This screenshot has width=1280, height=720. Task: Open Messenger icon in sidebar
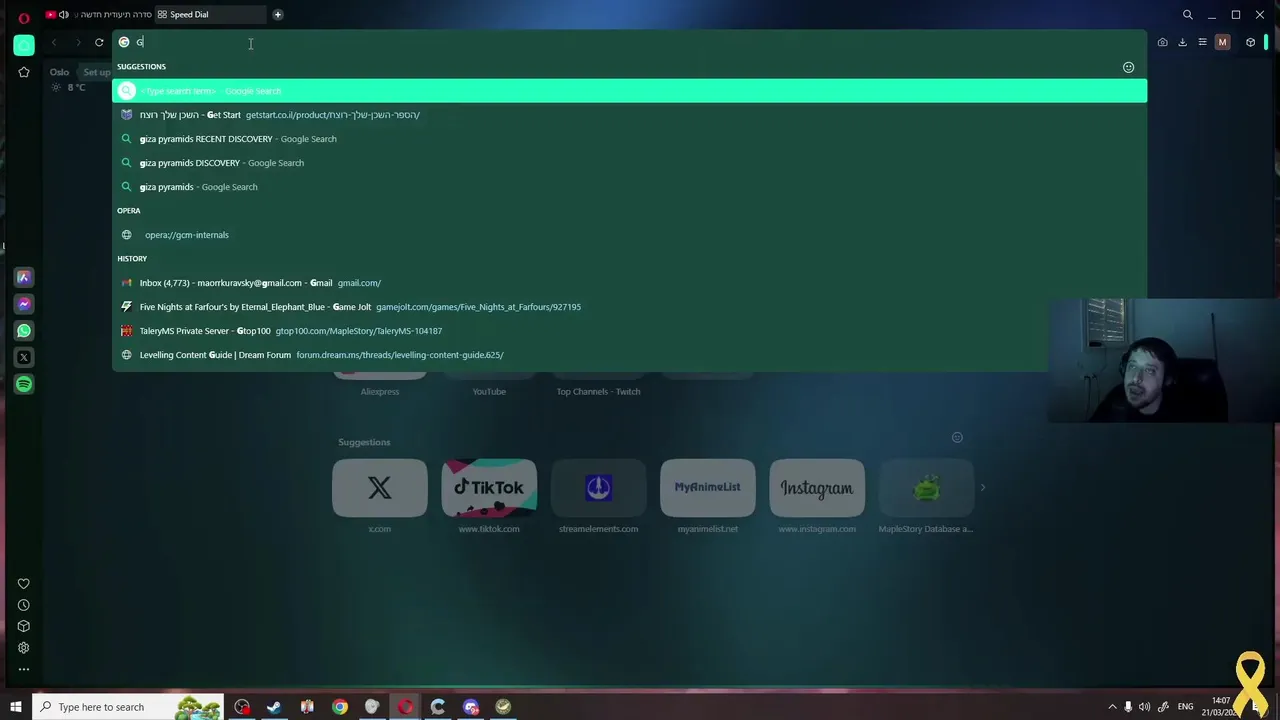tap(24, 304)
